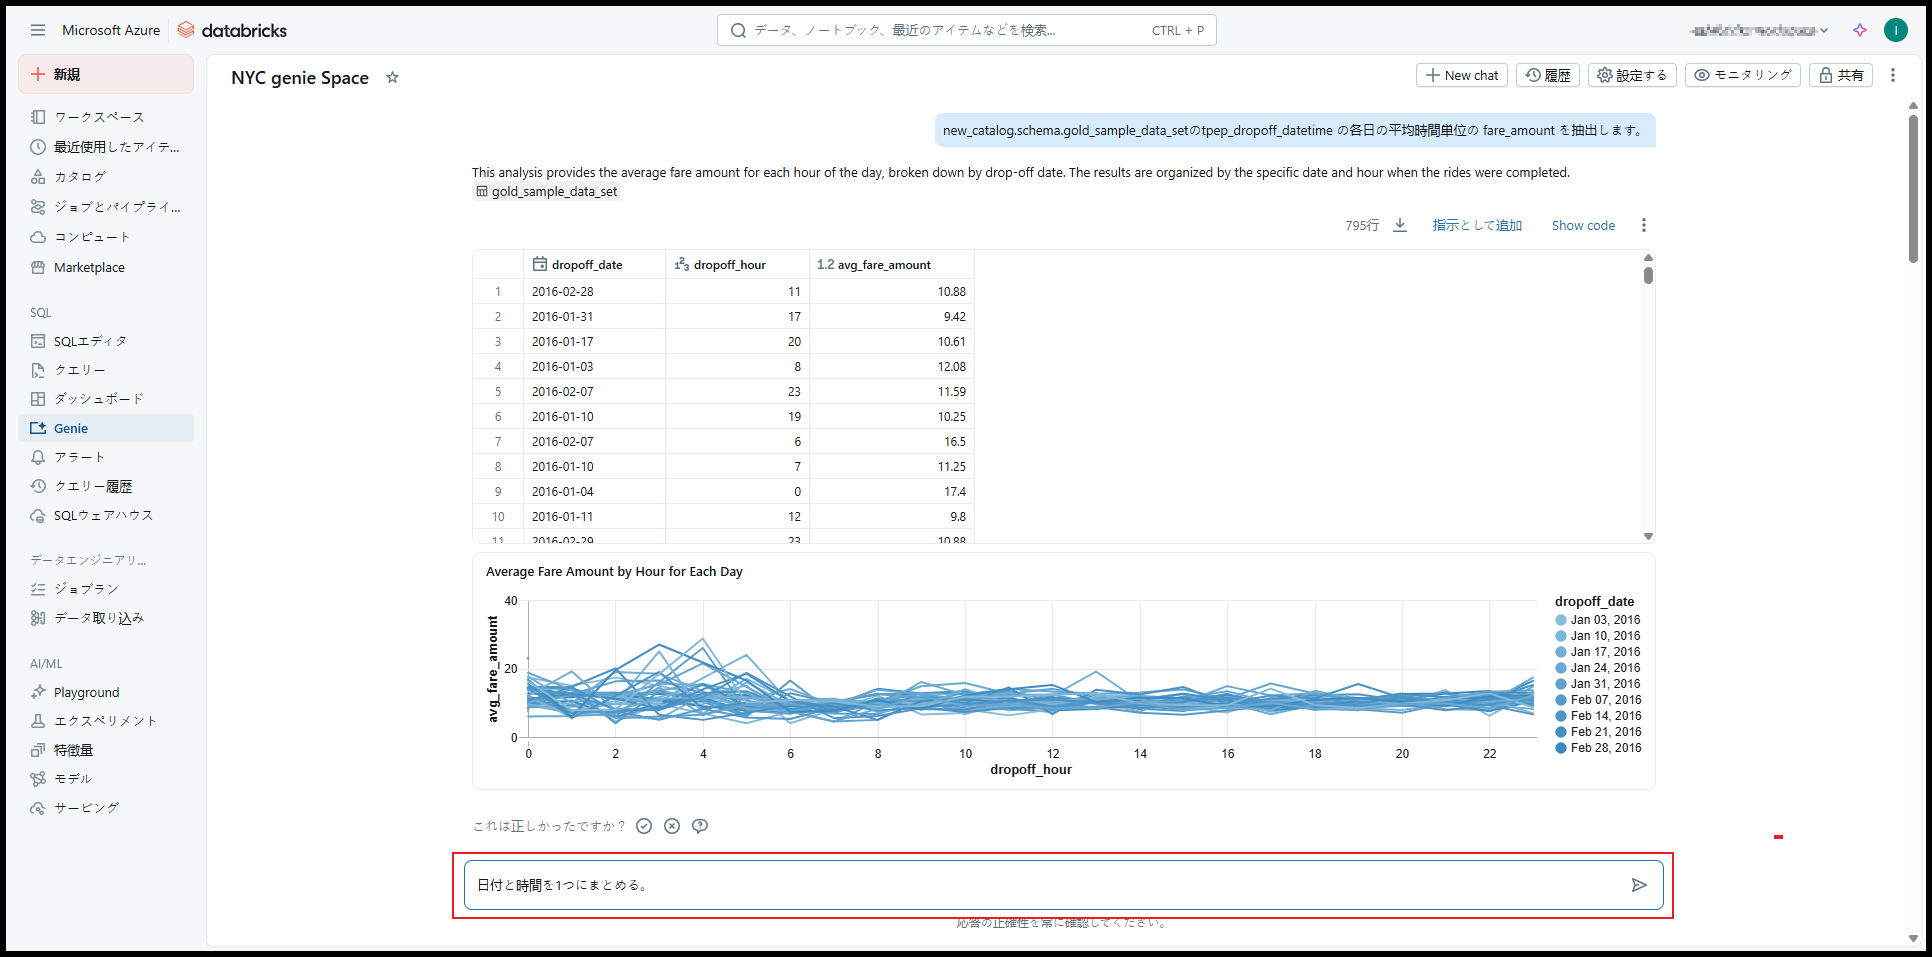Download the 795-row results
Image resolution: width=1932 pixels, height=957 pixels.
(1400, 225)
